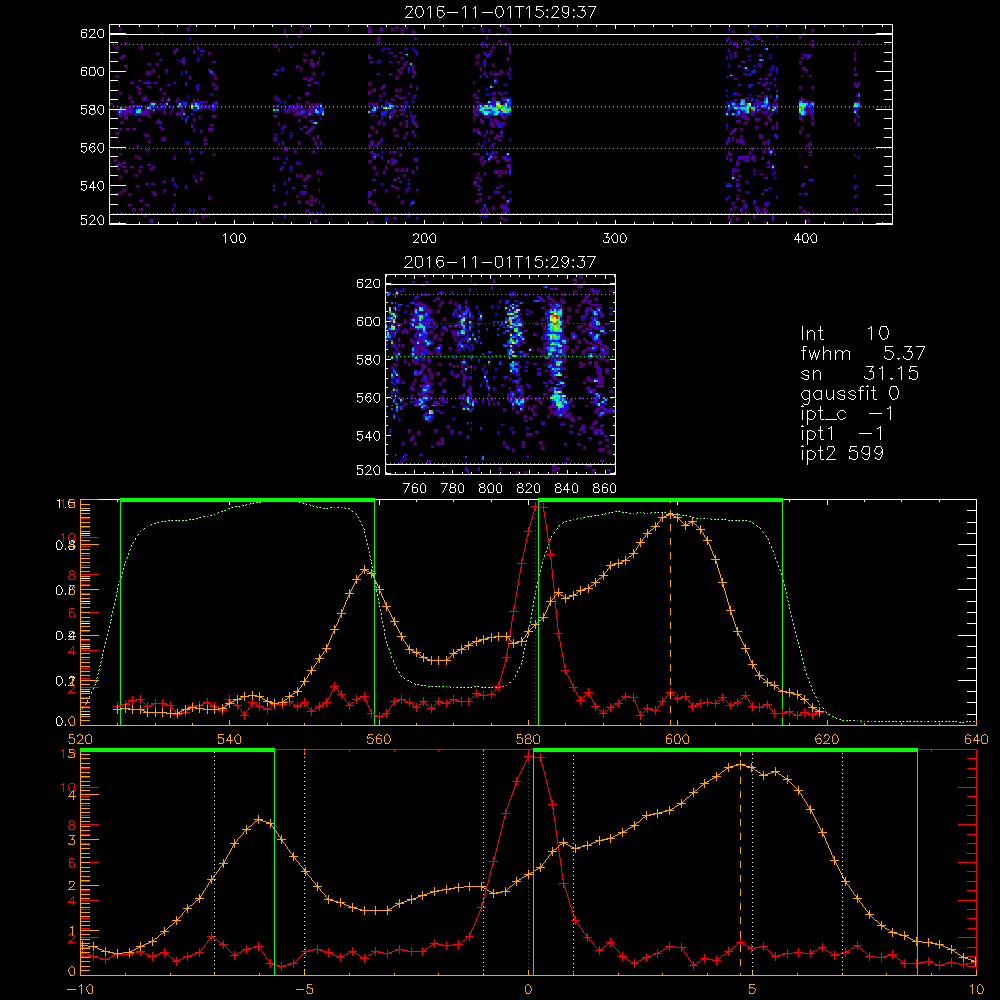Click x-axis label 300 on top spectrogram
The image size is (1000, 1000).
[x=615, y=239]
